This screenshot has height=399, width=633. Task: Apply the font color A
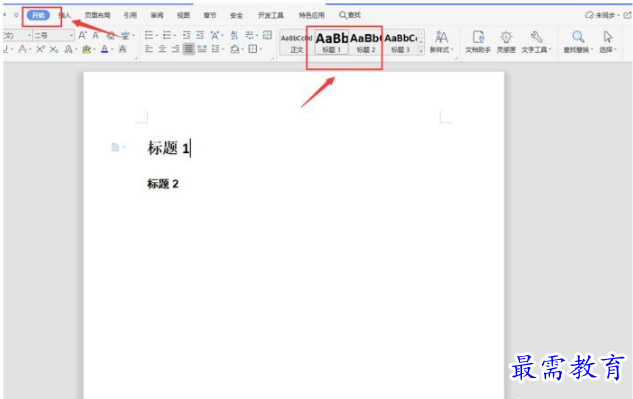[x=104, y=49]
